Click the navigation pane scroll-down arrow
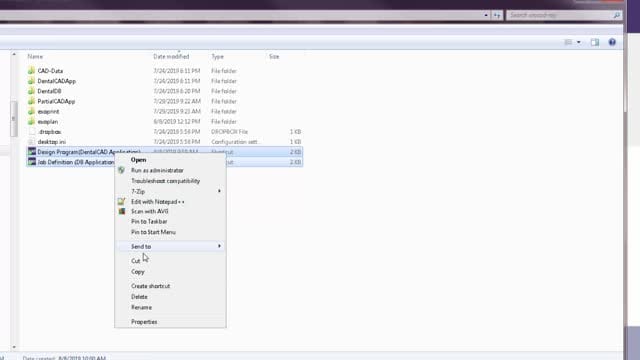 click(14, 347)
